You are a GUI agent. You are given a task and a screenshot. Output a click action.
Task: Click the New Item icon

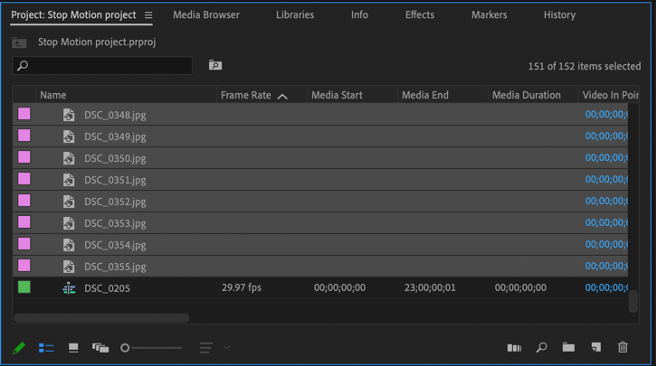(x=596, y=347)
